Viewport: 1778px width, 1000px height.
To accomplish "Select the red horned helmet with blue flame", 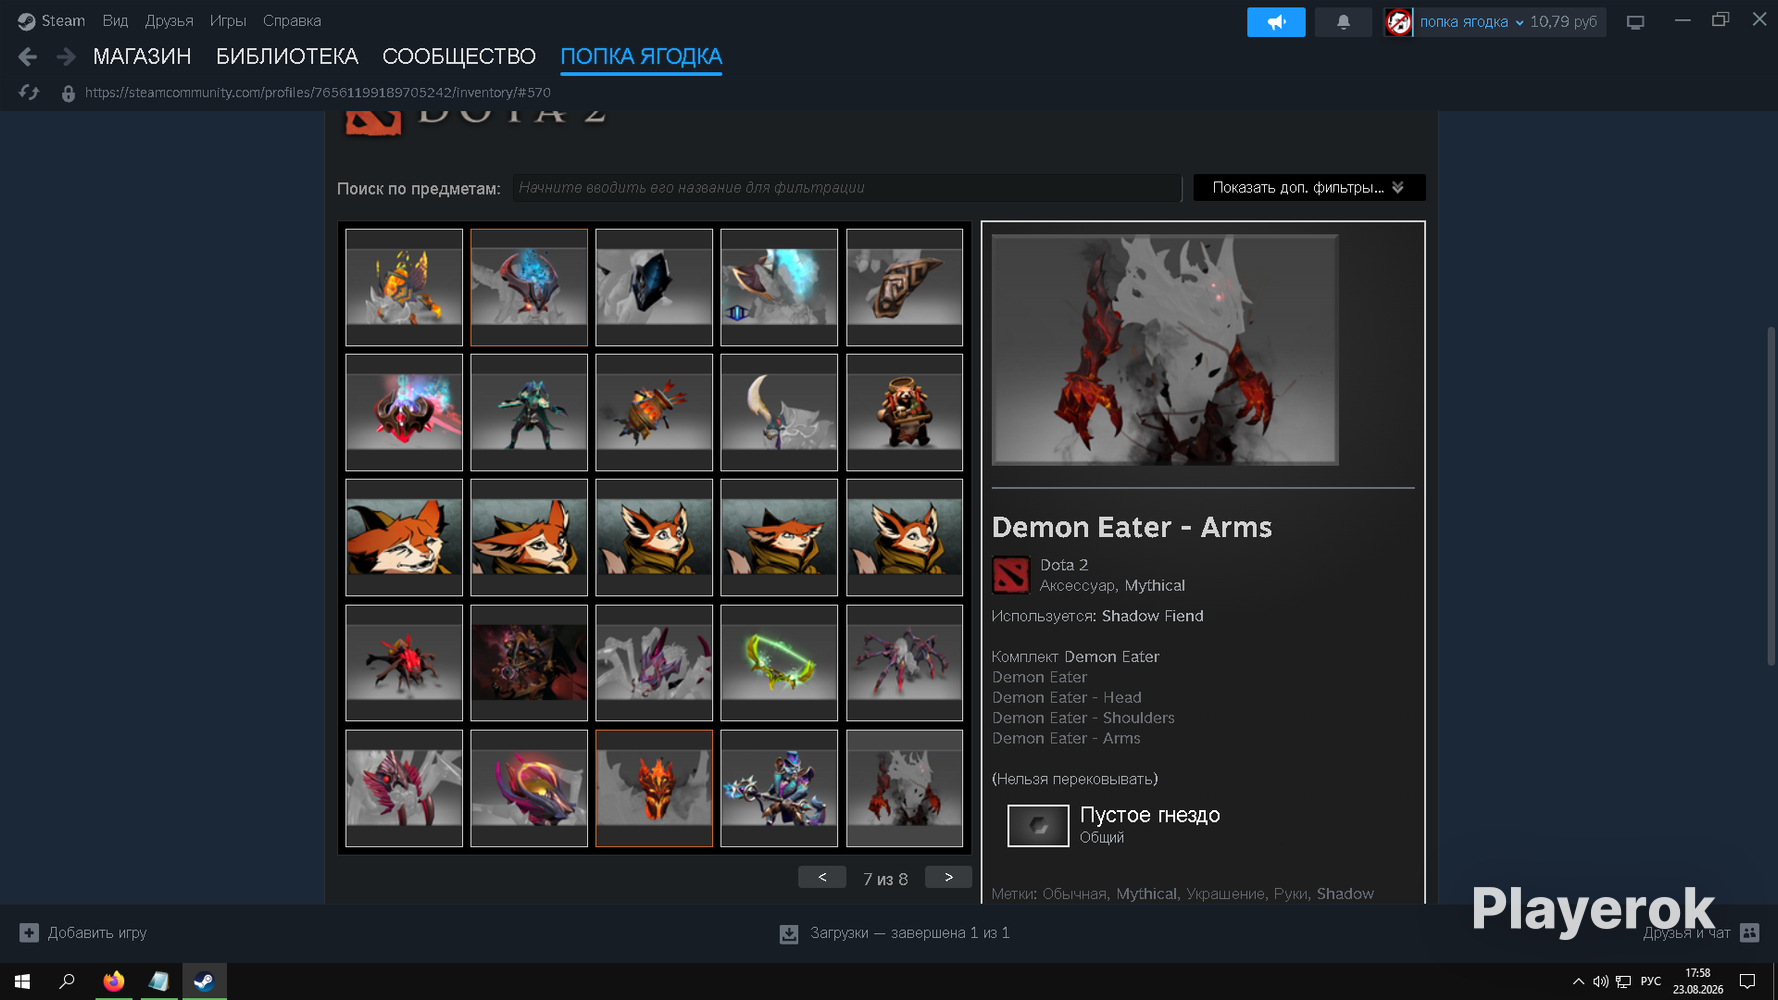I will click(x=404, y=413).
